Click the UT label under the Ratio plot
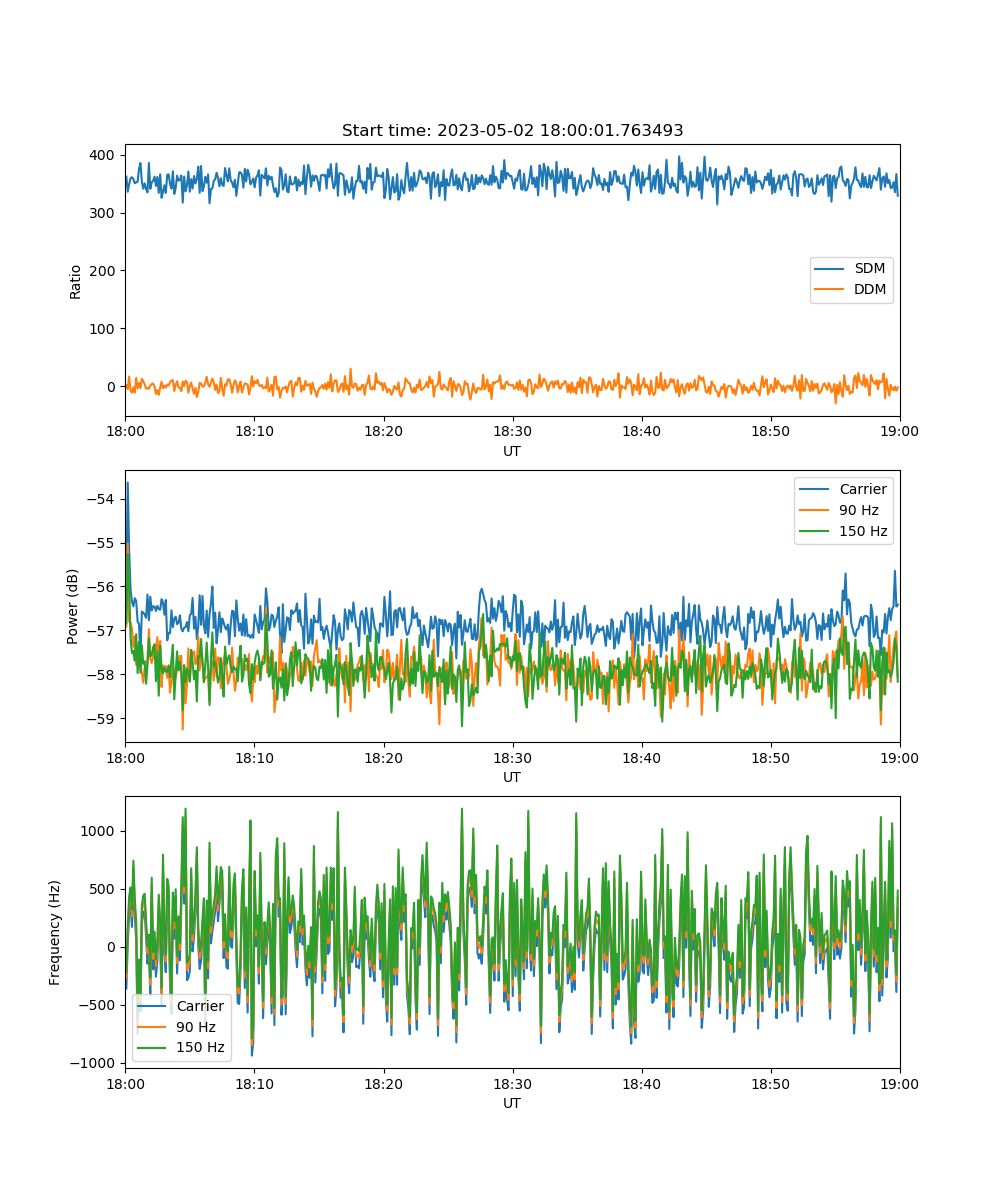This screenshot has height=1200, width=1000. click(x=512, y=451)
